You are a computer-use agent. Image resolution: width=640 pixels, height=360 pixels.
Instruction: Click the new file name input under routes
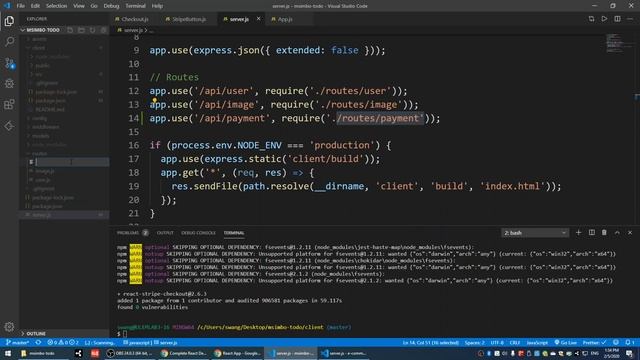(72, 162)
